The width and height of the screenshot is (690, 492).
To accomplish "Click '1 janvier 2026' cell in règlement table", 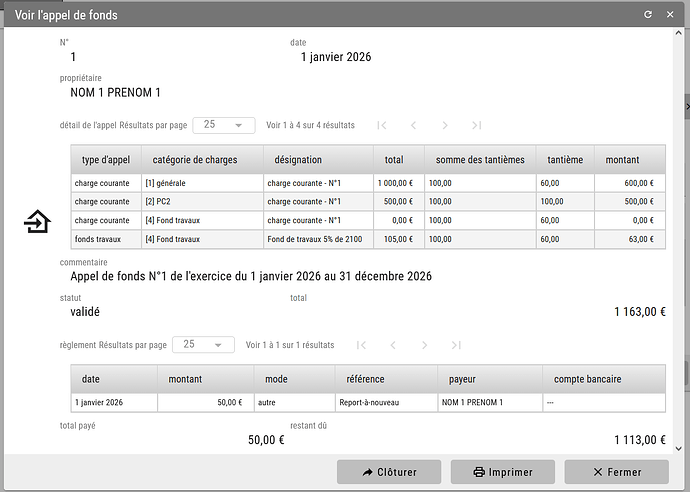I will coord(114,403).
